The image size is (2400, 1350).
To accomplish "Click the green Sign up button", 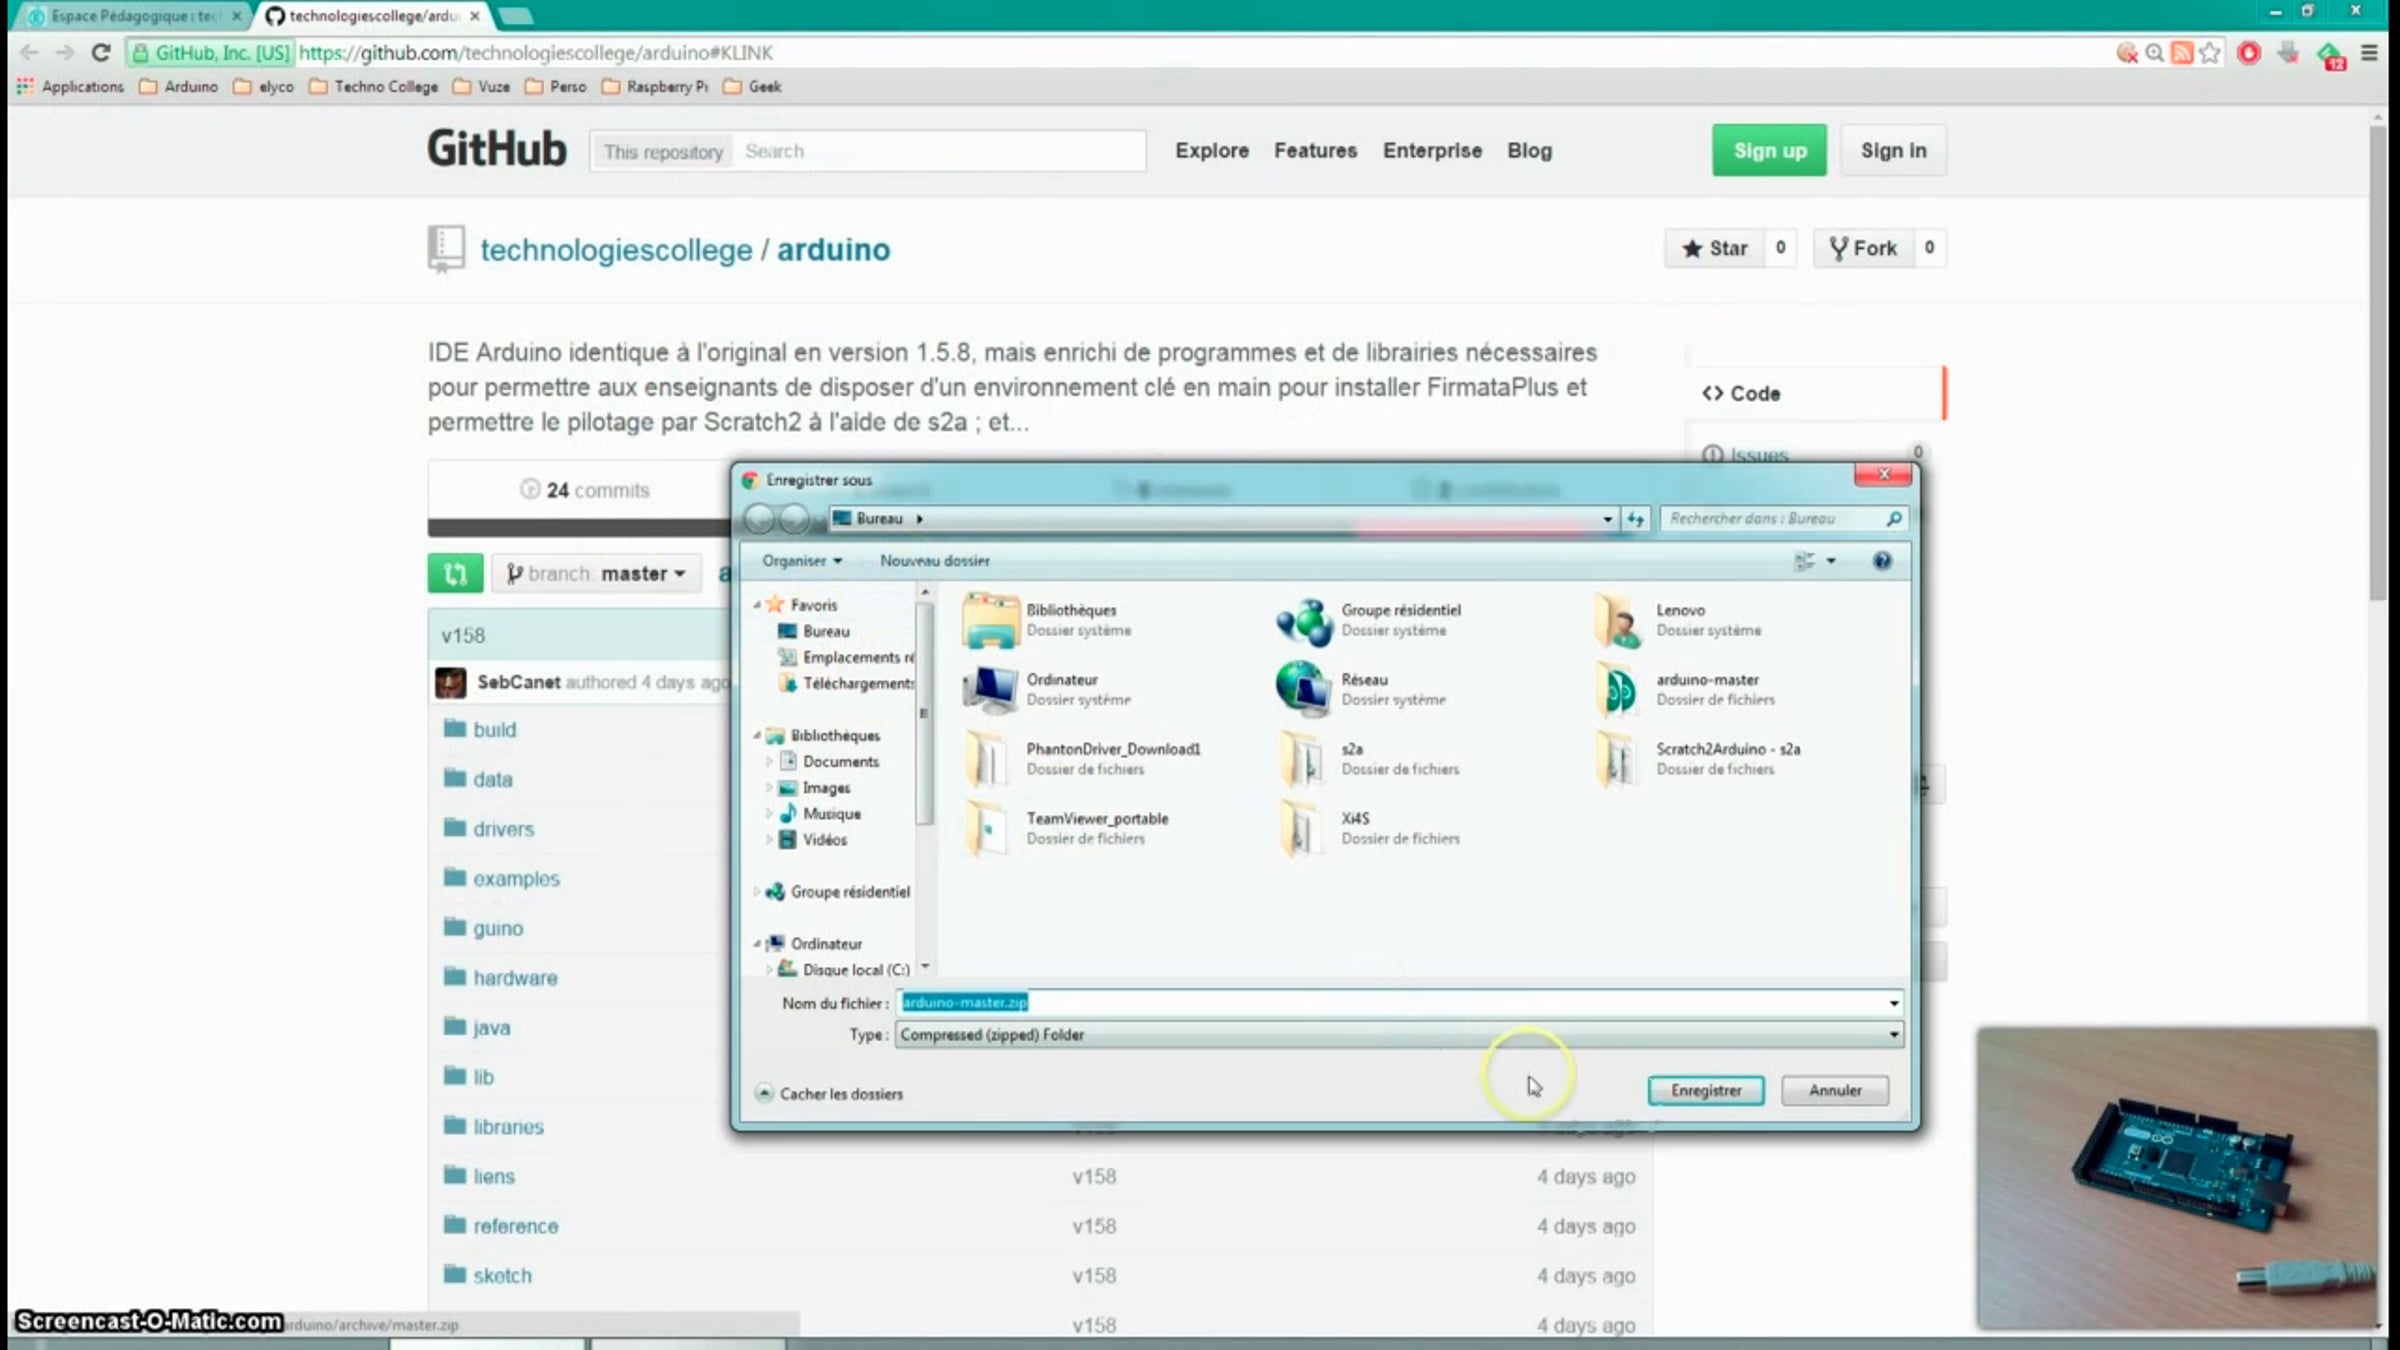I will click(1769, 151).
